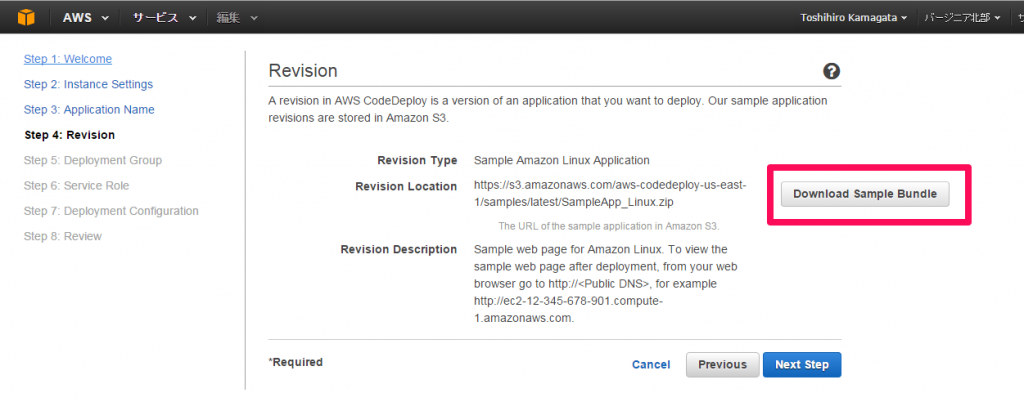This screenshot has height=402, width=1024.
Task: Go to Step 3: Application Name
Action: 89,110
